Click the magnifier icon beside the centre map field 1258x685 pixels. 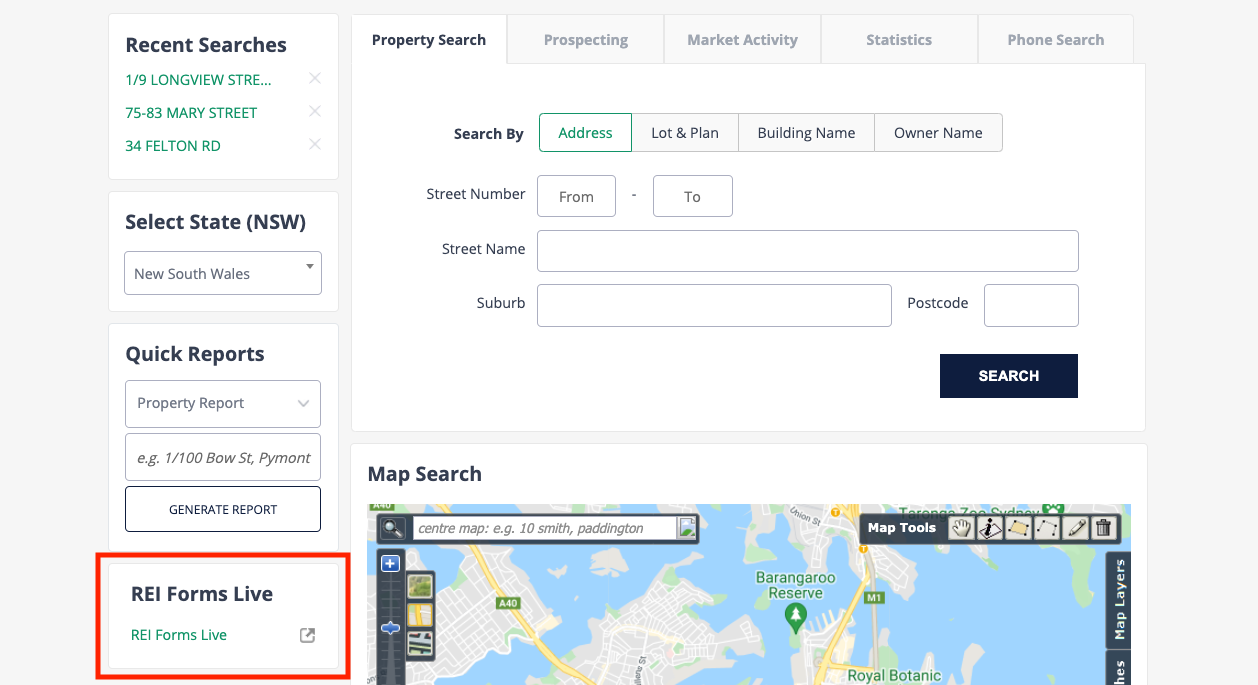pos(393,528)
